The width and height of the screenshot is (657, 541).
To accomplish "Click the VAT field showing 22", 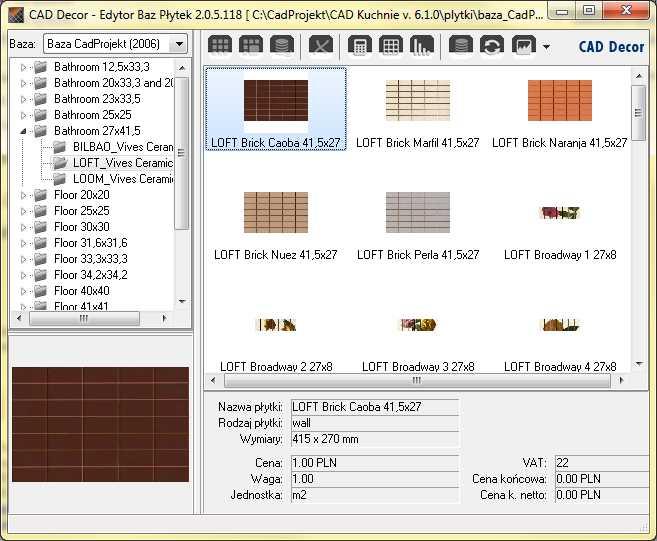I will click(x=602, y=463).
